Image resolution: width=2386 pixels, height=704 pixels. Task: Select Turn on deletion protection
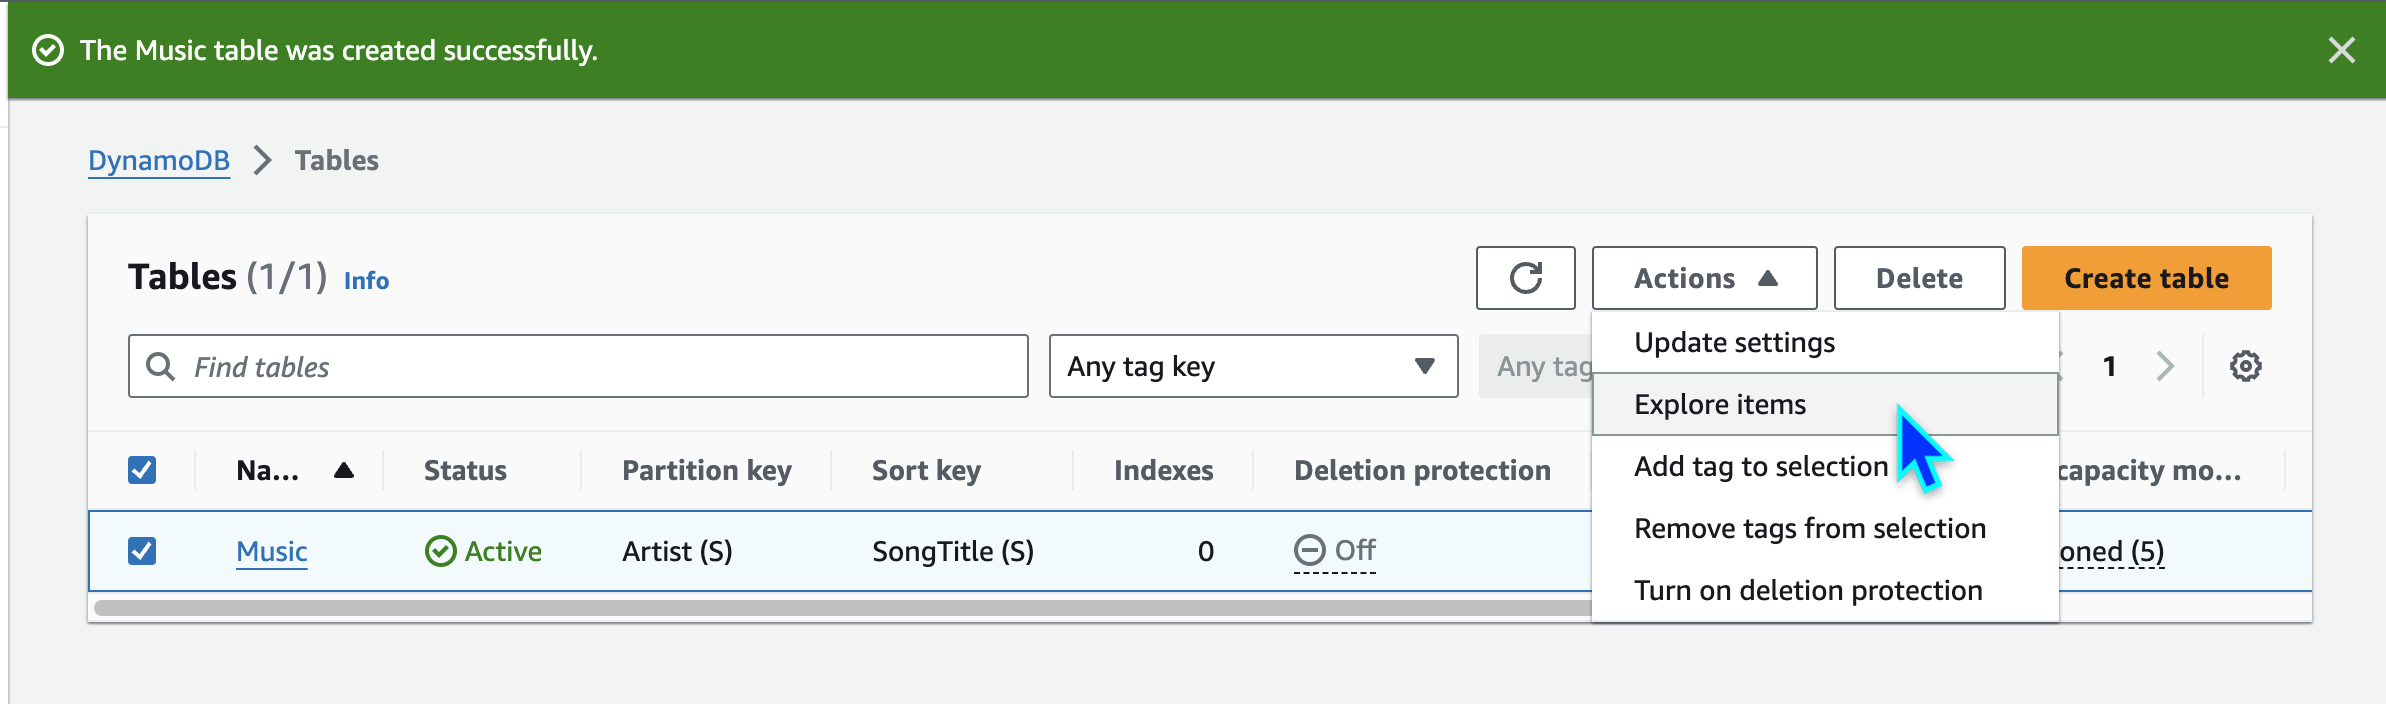[1825, 590]
